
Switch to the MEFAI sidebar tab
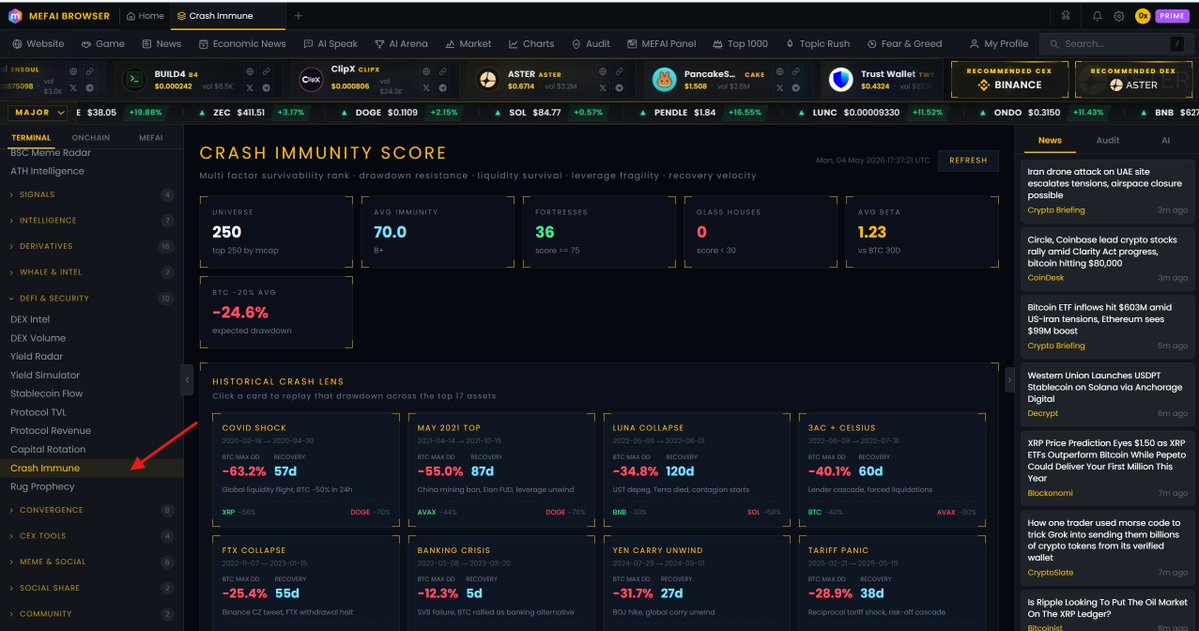[151, 138]
